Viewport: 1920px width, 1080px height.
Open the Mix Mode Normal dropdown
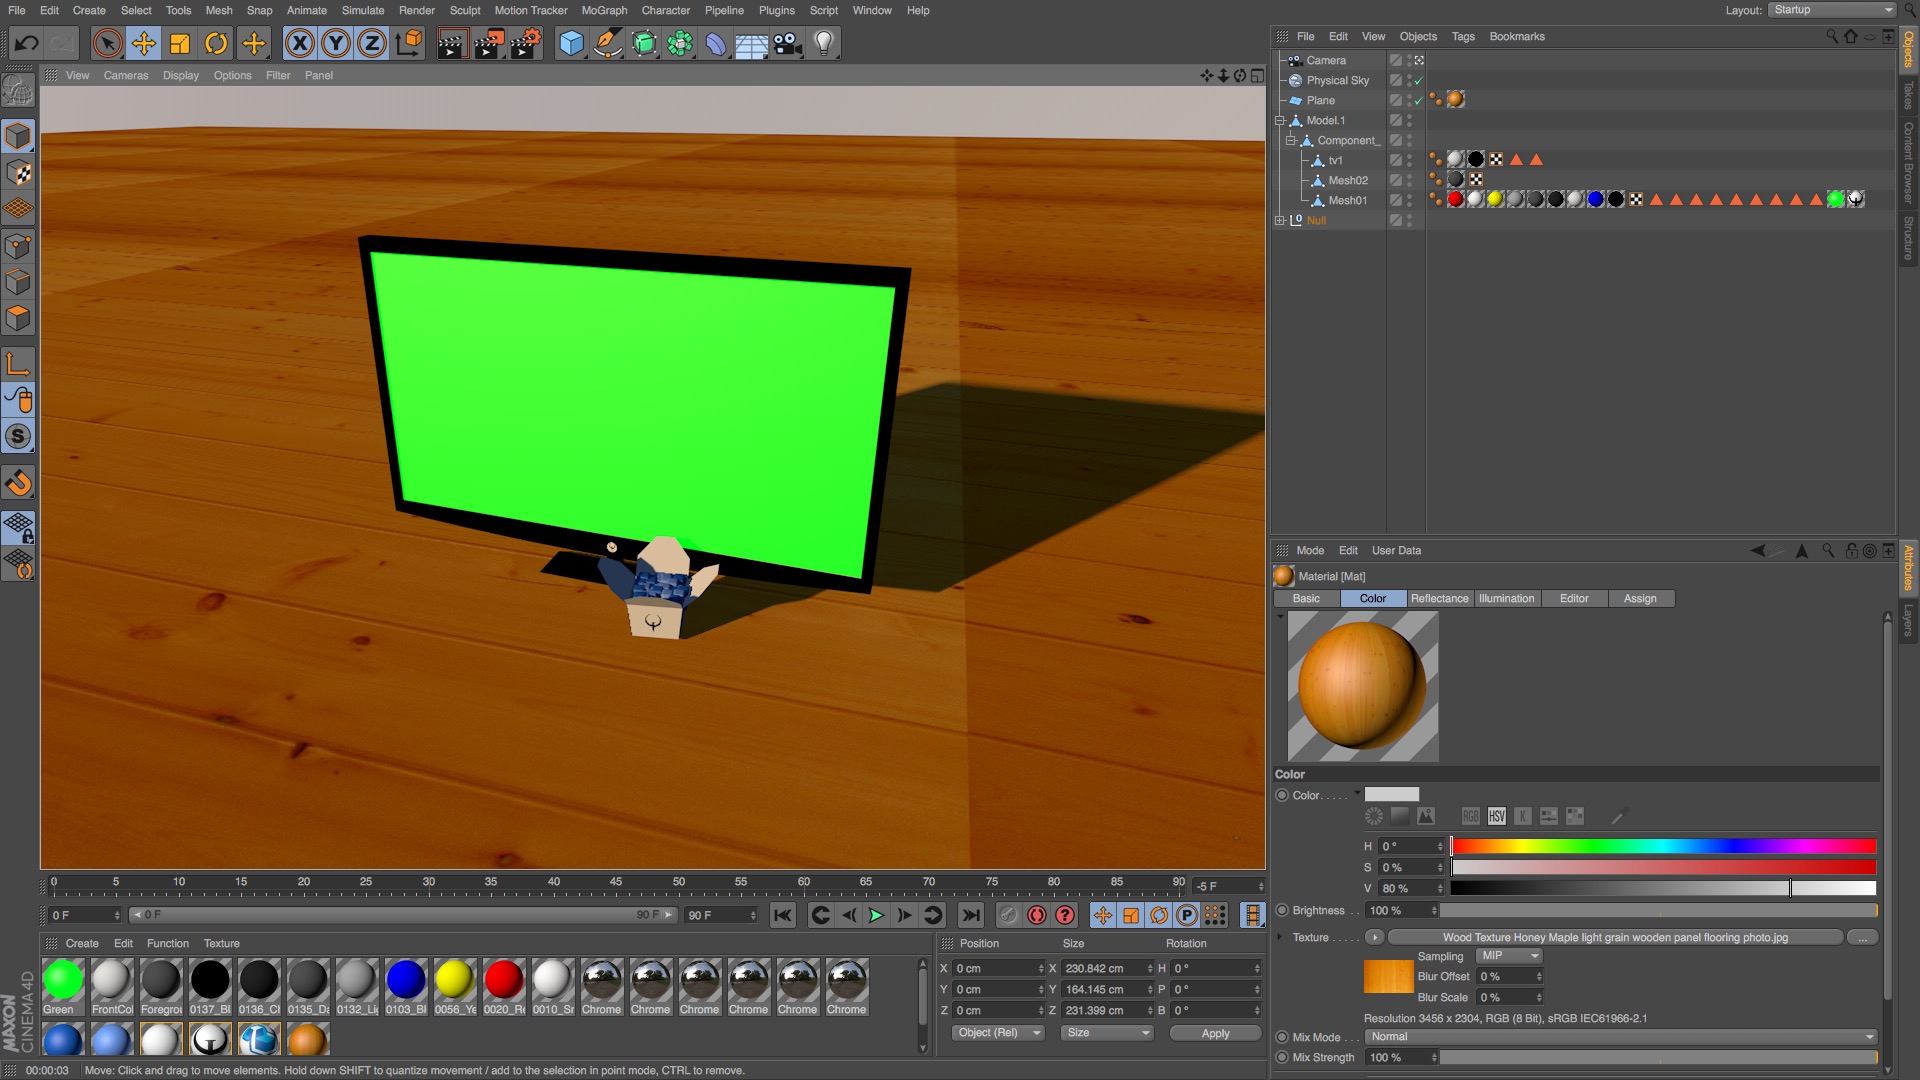(x=1620, y=1037)
